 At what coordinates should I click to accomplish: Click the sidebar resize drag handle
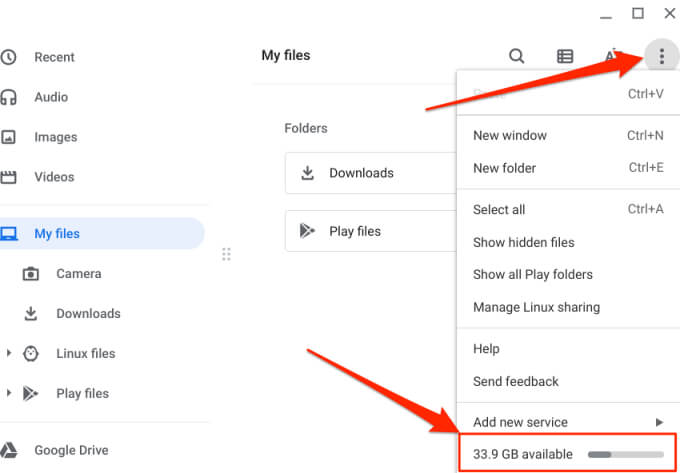(226, 254)
